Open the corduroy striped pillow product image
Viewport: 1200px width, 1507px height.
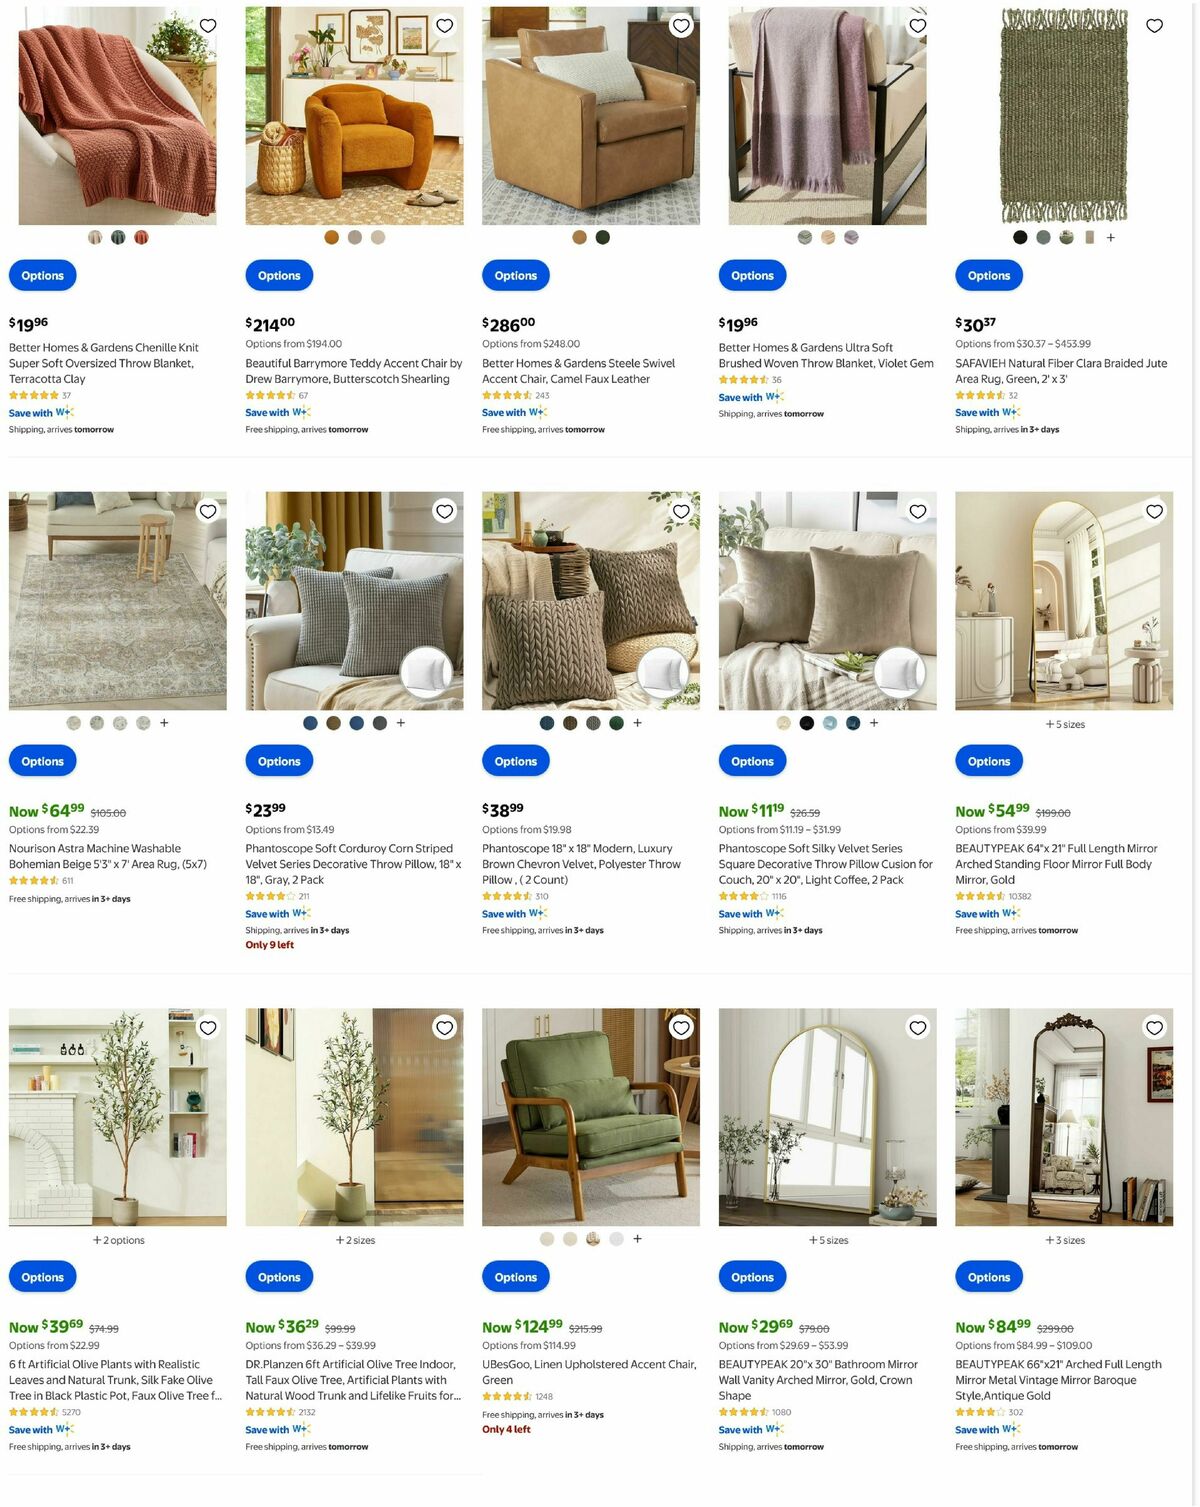click(354, 600)
